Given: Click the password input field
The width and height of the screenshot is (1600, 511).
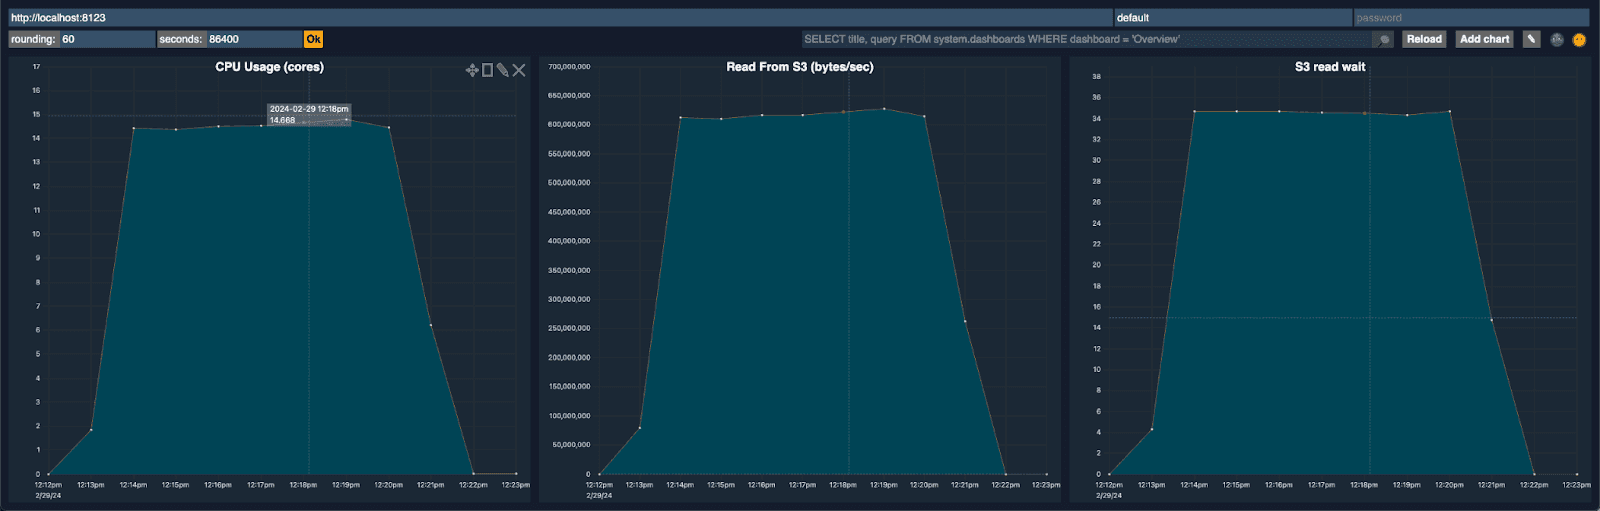Looking at the screenshot, I should click(x=1471, y=17).
